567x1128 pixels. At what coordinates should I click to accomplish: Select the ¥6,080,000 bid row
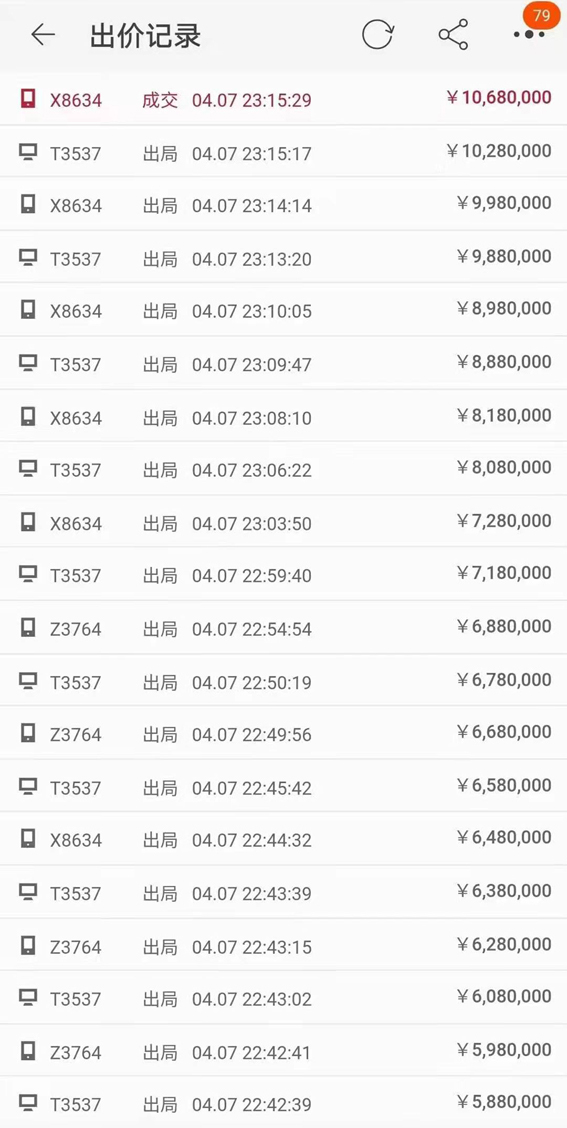tap(284, 998)
